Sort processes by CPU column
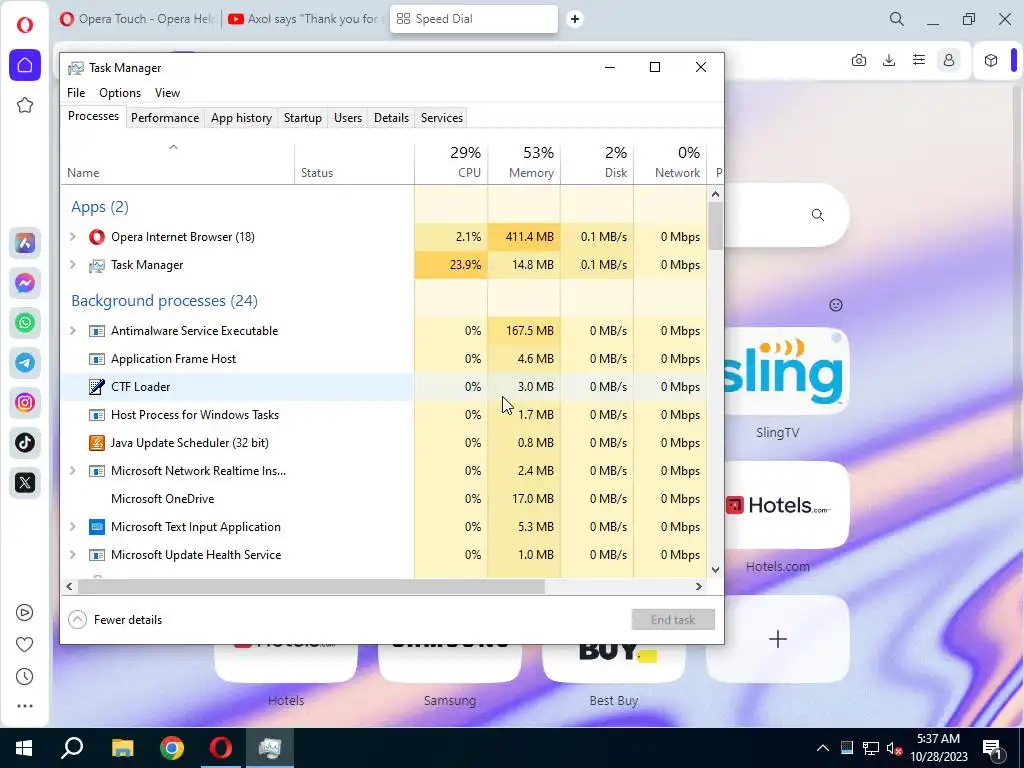1024x768 pixels. coord(451,162)
